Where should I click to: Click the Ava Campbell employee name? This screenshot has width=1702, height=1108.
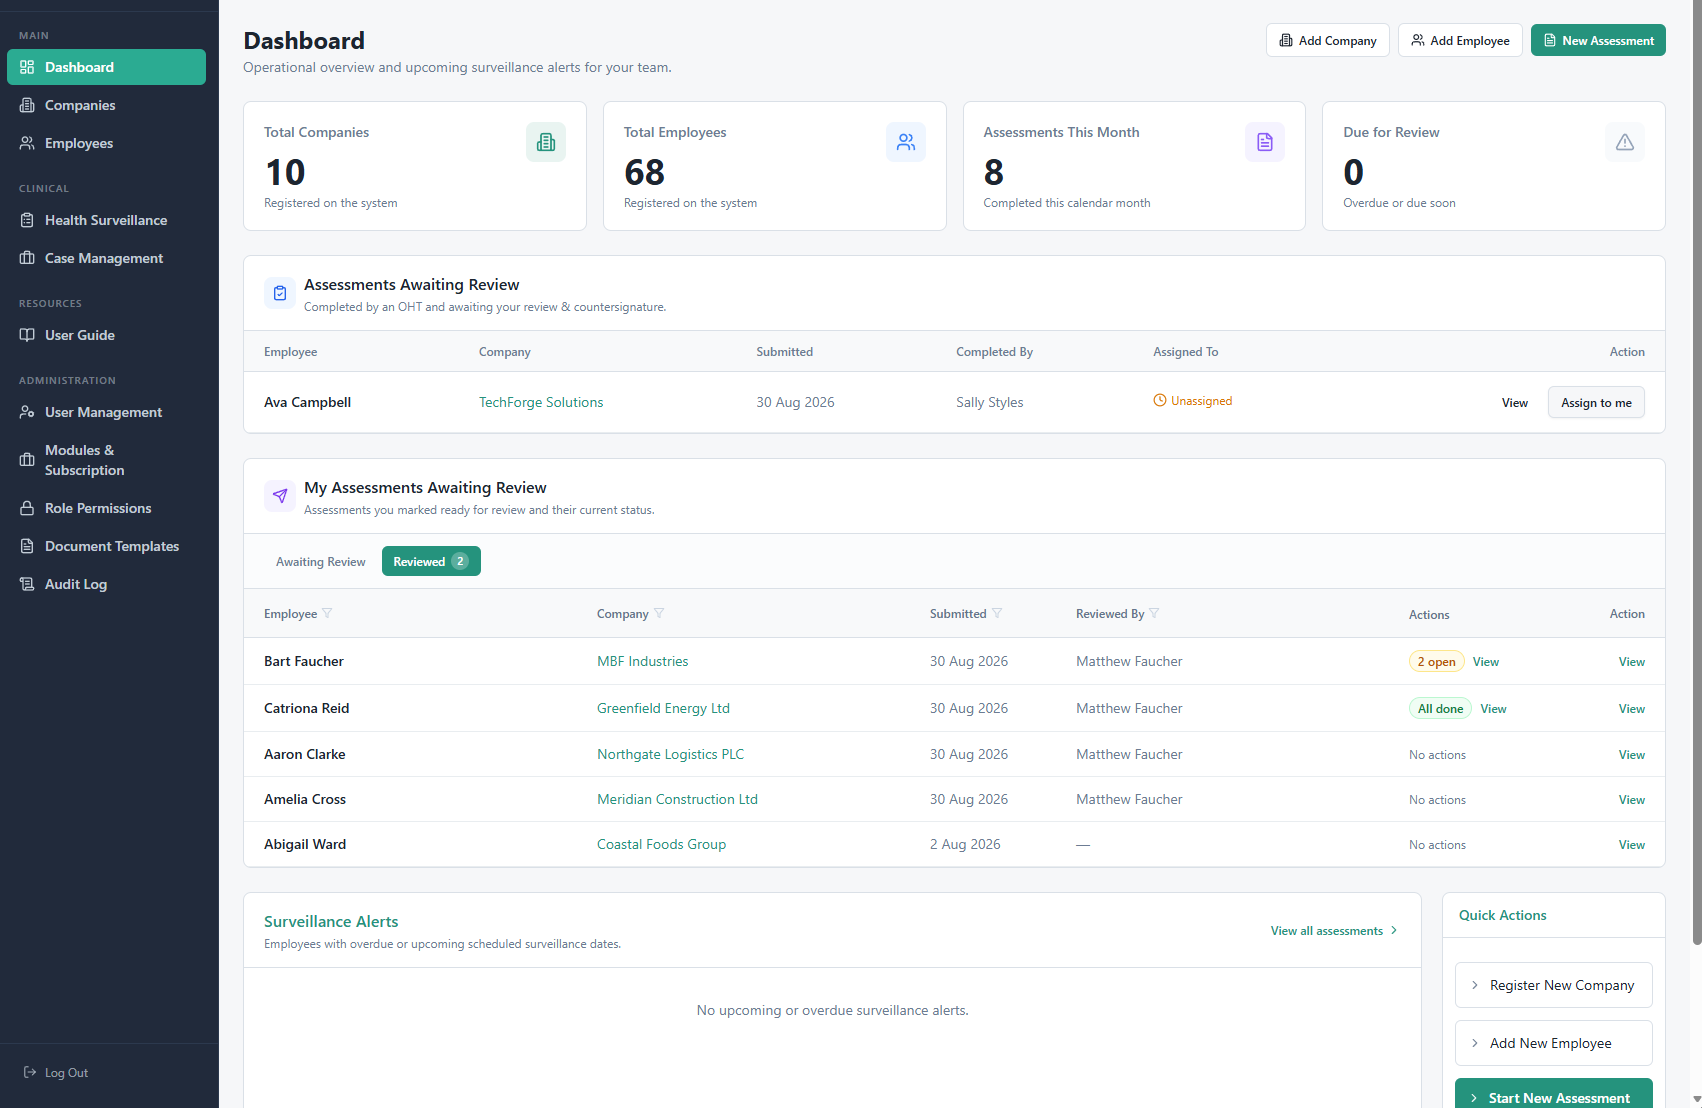(307, 402)
